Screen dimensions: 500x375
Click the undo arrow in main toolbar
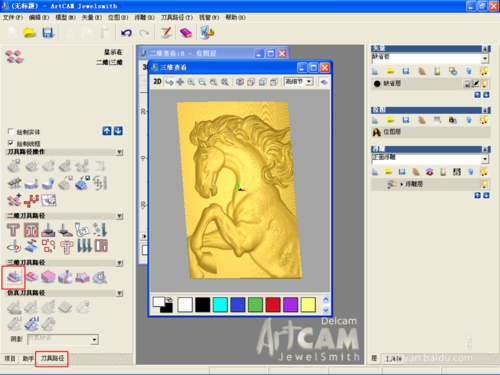click(x=126, y=33)
